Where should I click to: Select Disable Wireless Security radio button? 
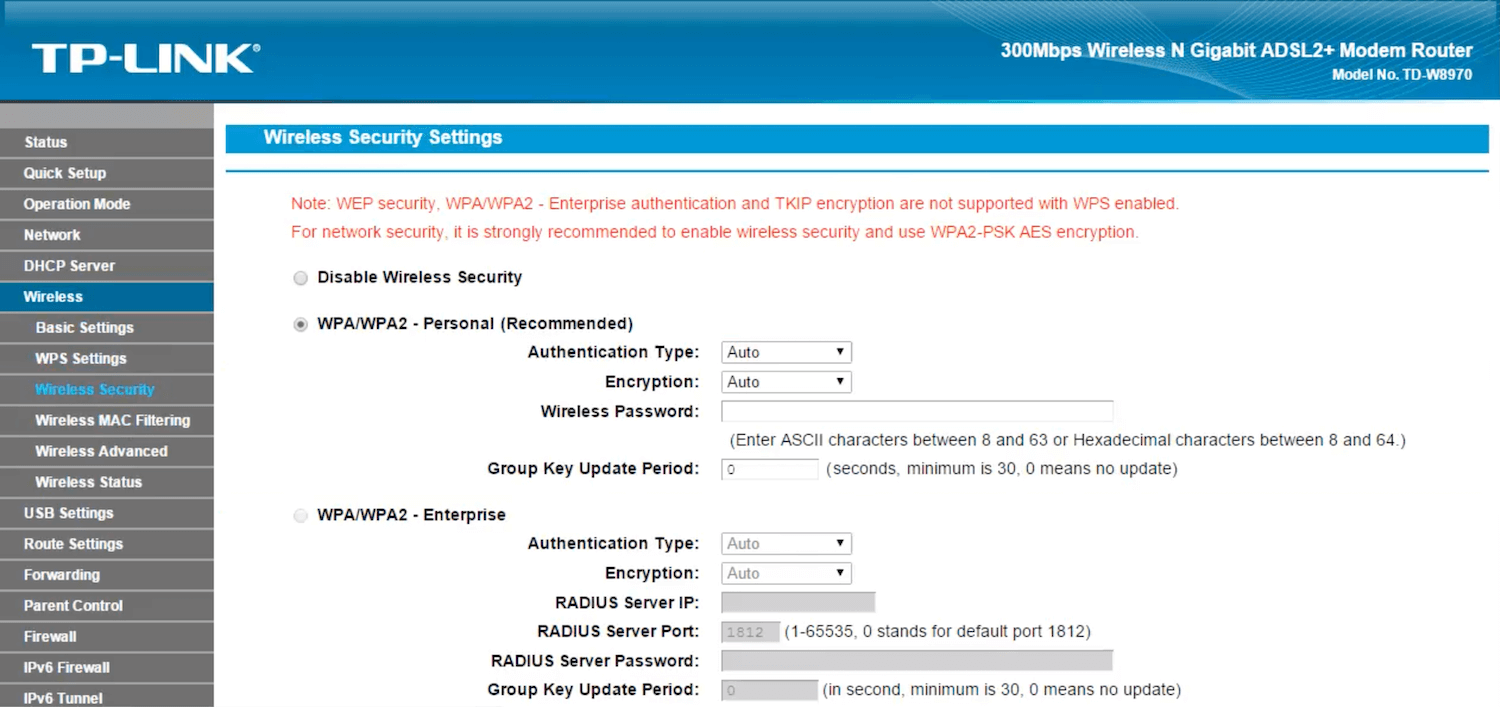pos(301,278)
